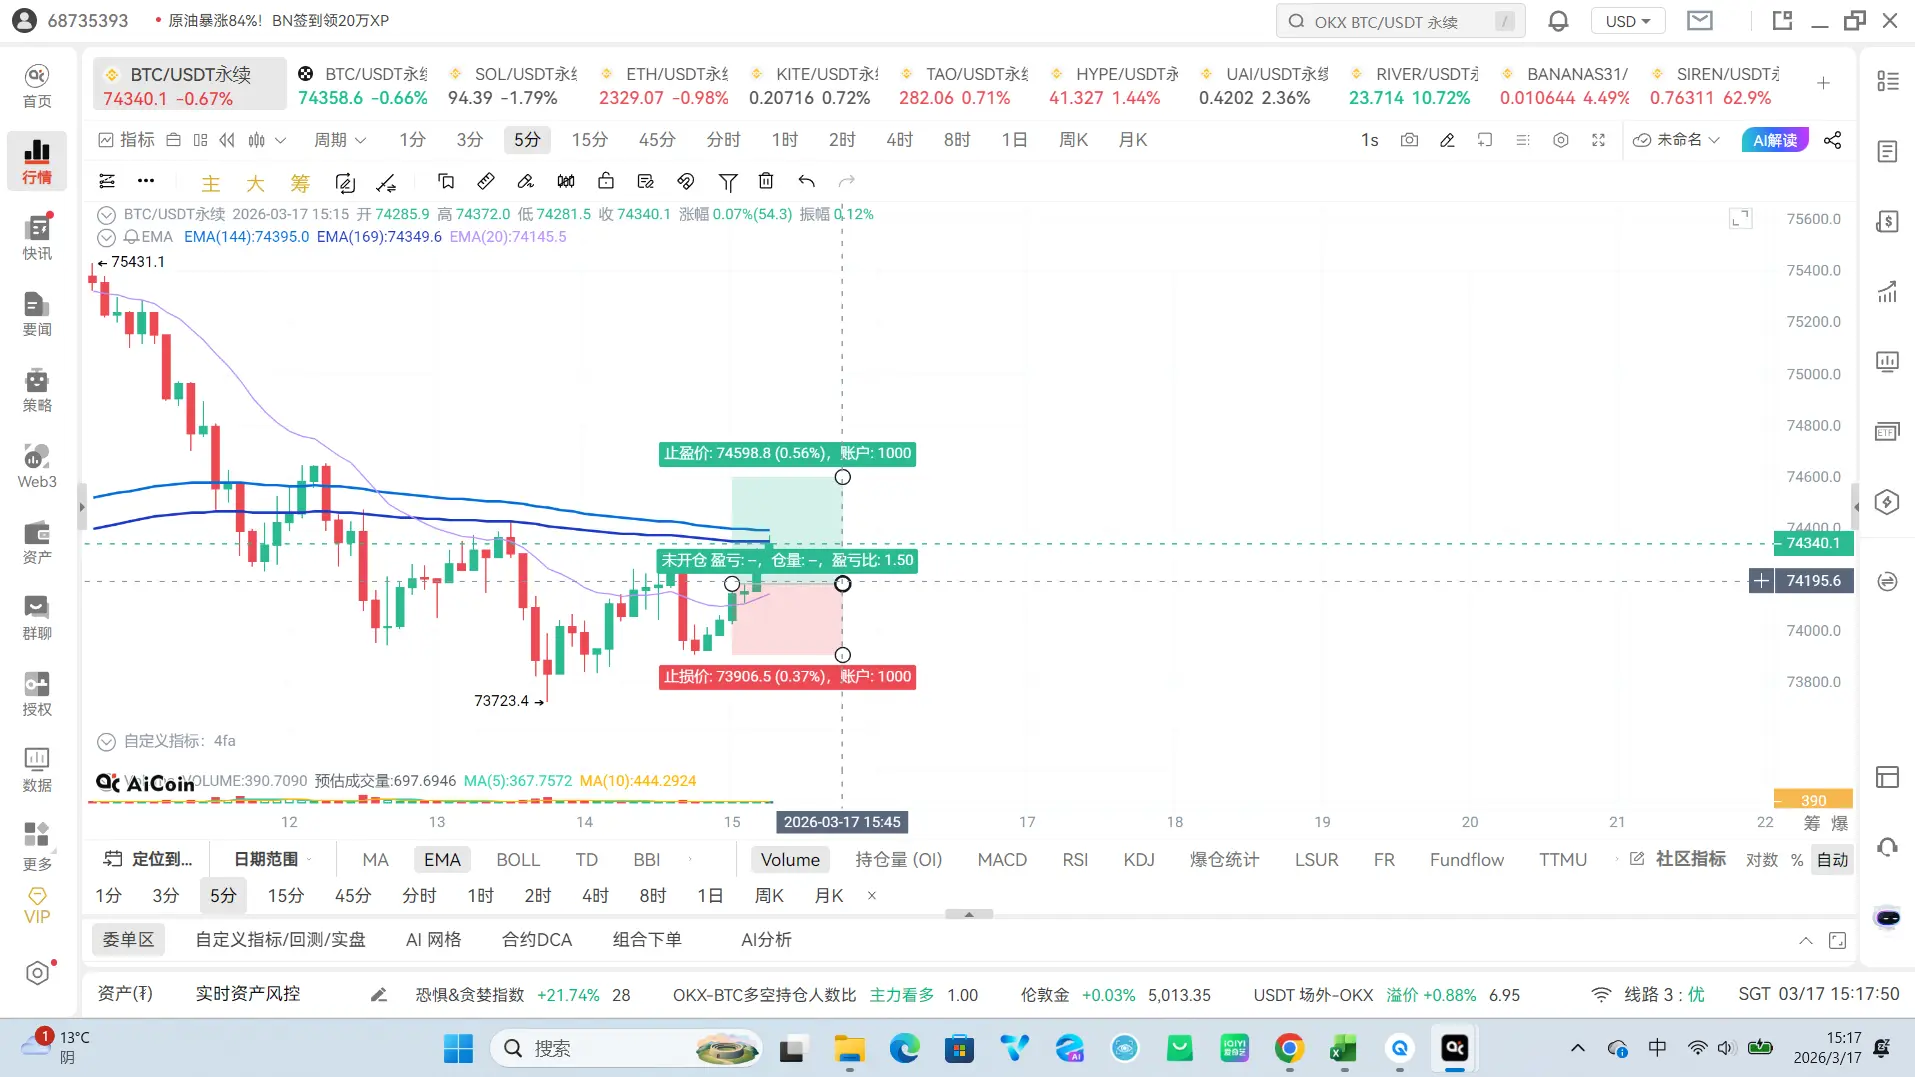Open the 未命名 layout dropdown
Screen dimensions: 1915x1077
(1676, 140)
